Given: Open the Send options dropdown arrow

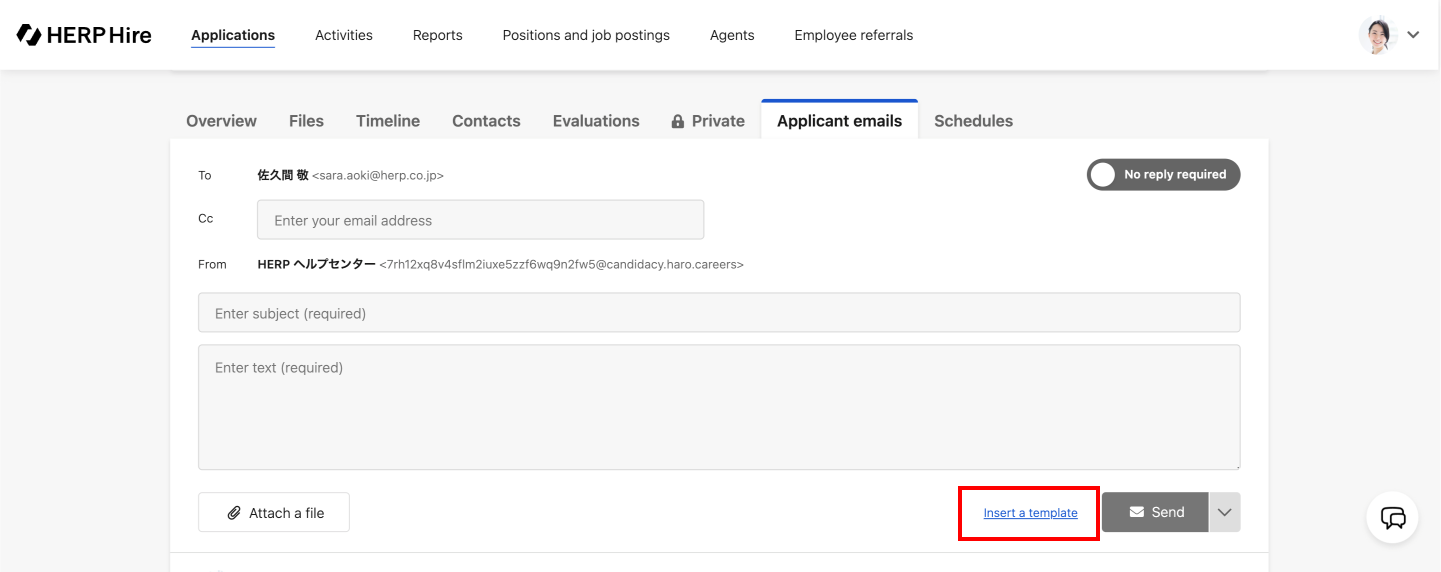Looking at the screenshot, I should [1225, 512].
